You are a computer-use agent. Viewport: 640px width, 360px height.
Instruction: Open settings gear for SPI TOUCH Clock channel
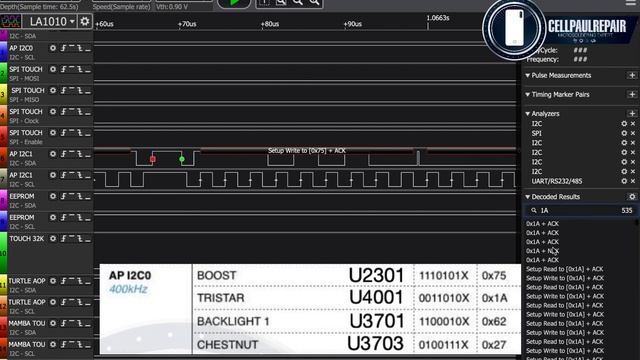point(53,112)
